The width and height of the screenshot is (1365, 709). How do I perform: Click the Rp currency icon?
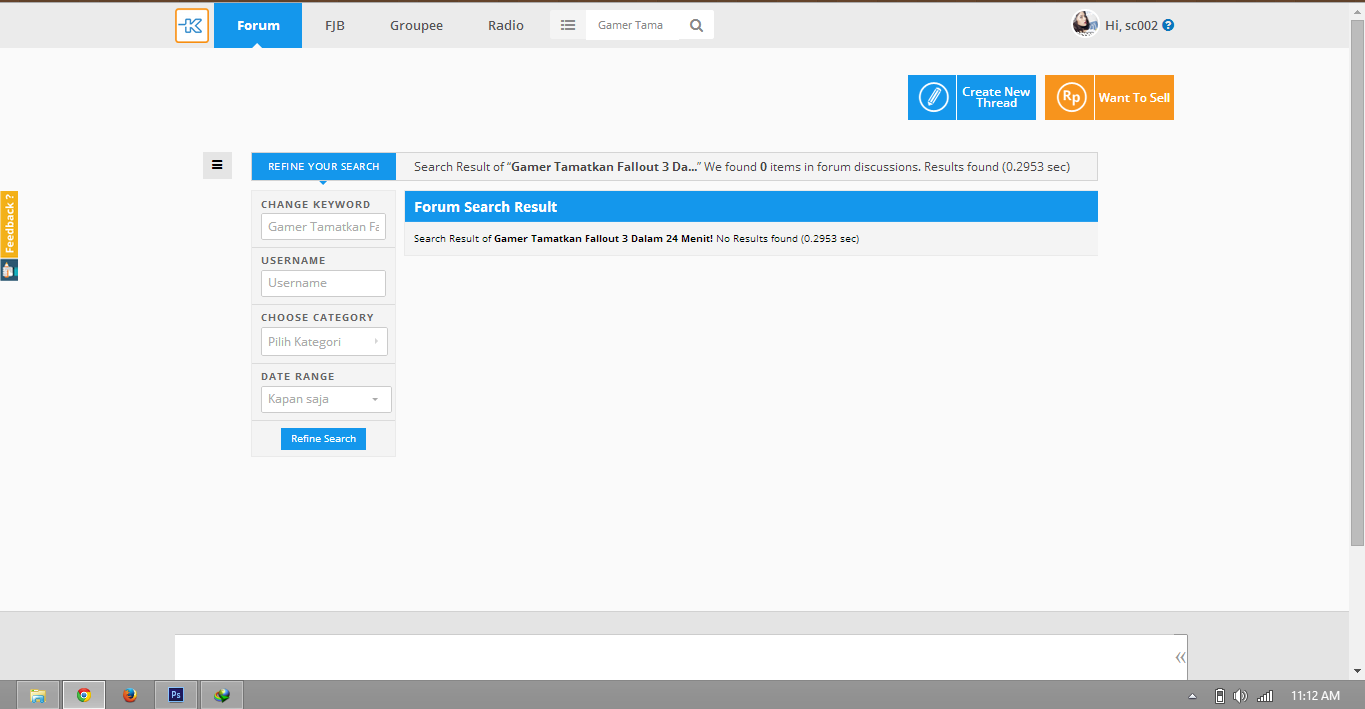1070,97
